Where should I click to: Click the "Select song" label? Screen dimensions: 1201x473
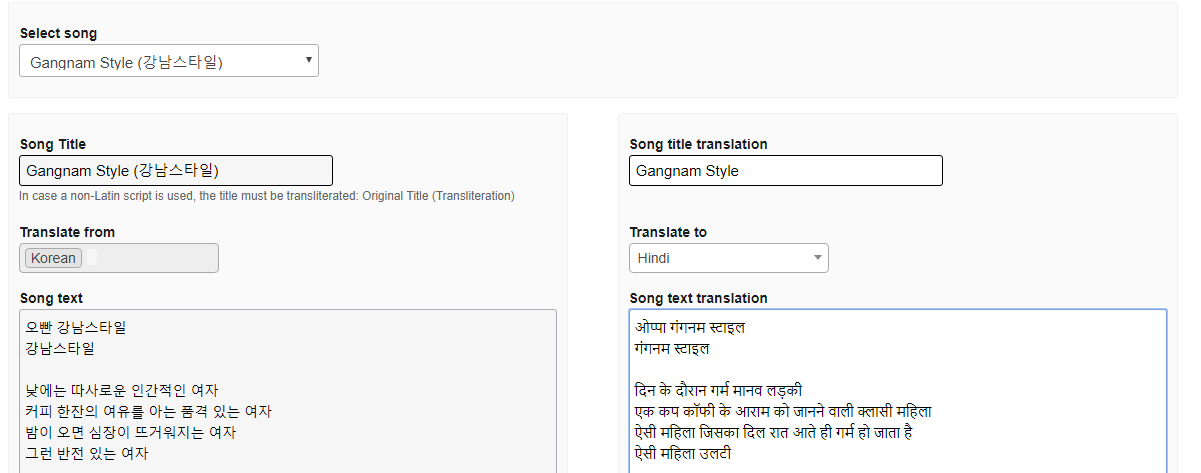click(x=58, y=34)
